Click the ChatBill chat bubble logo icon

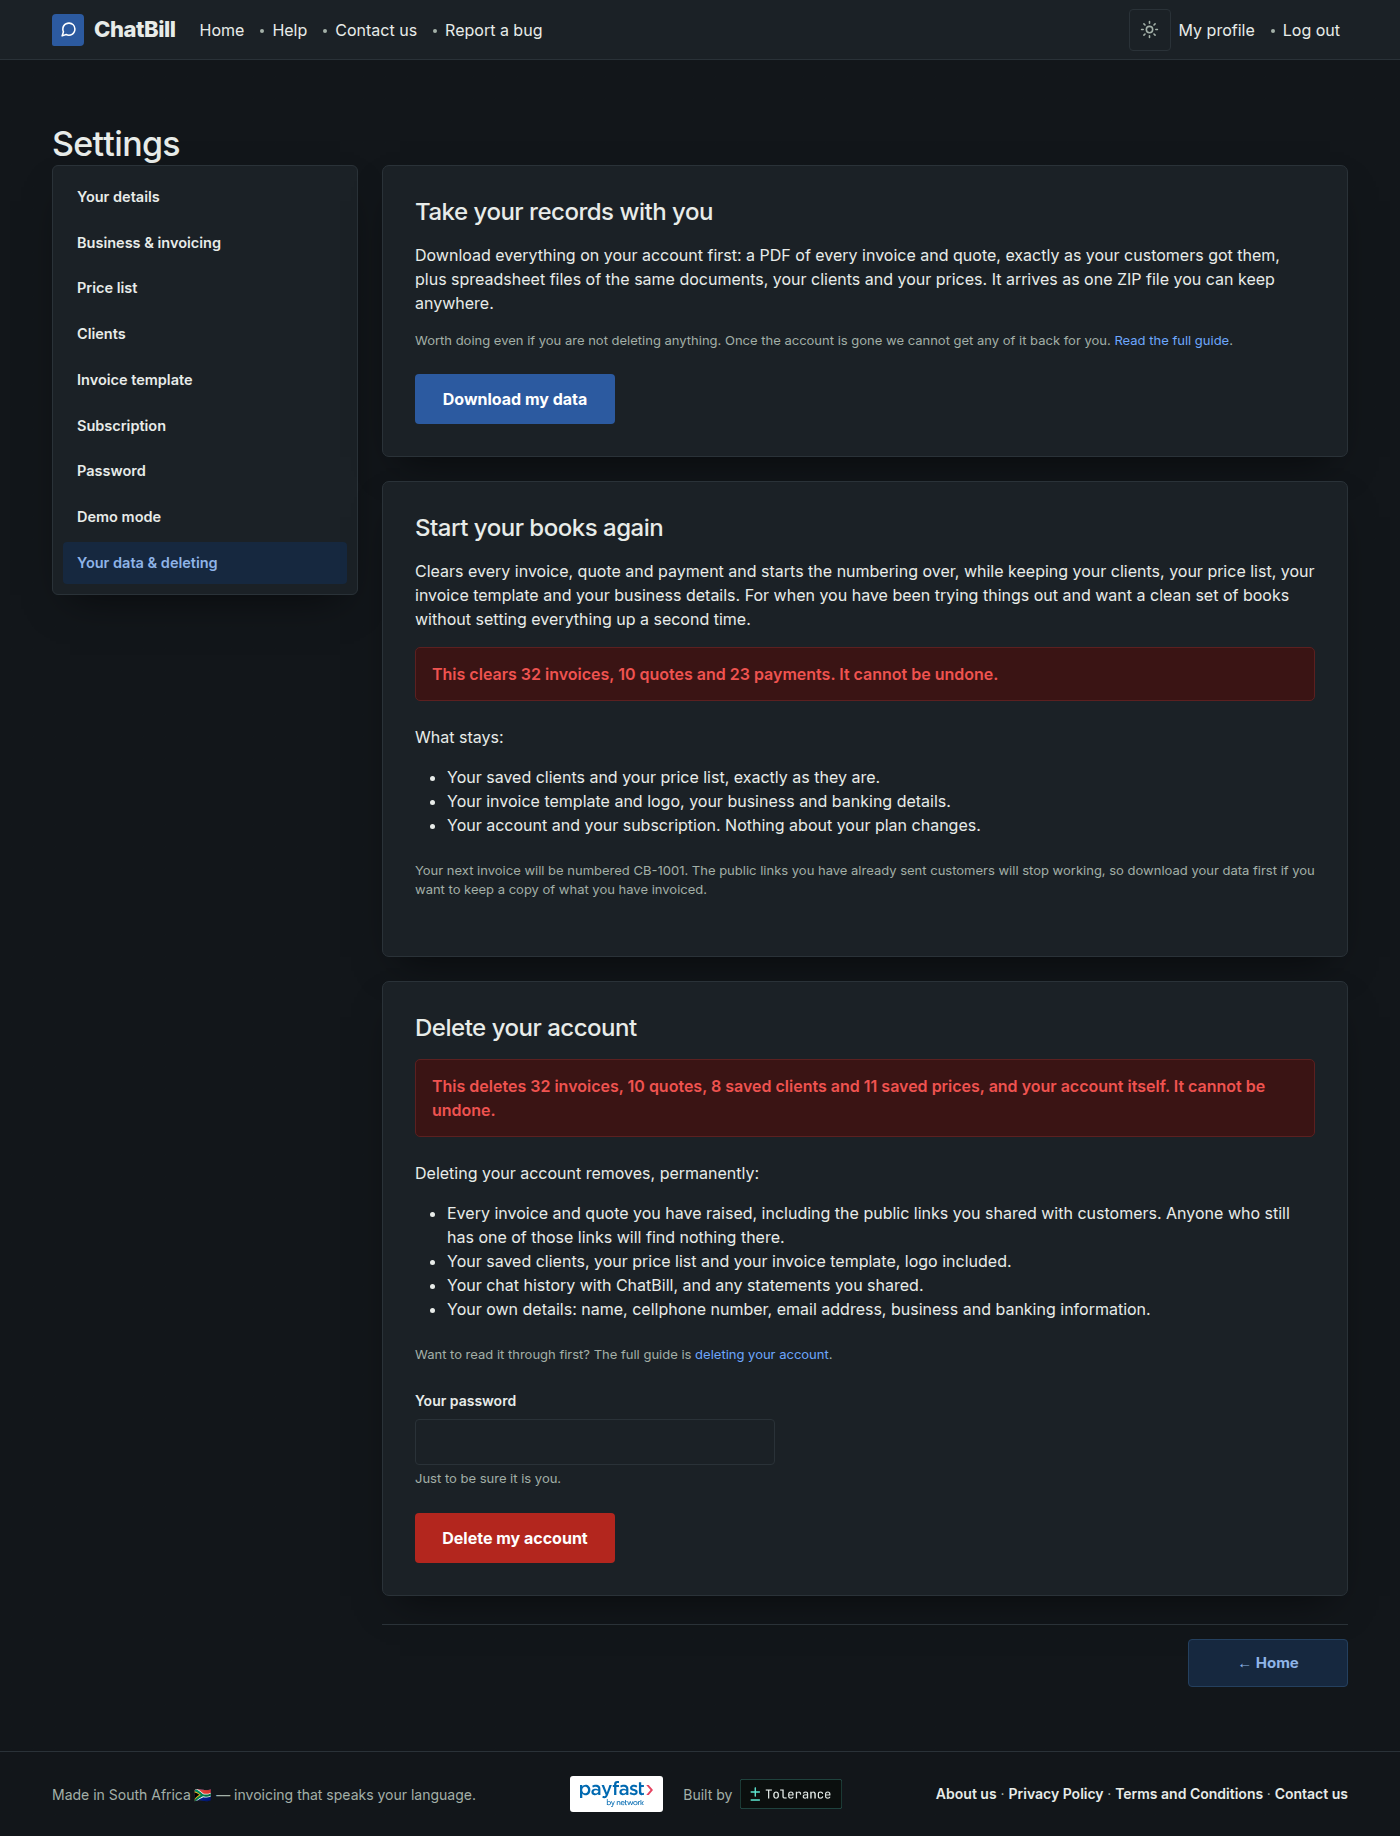tap(68, 30)
